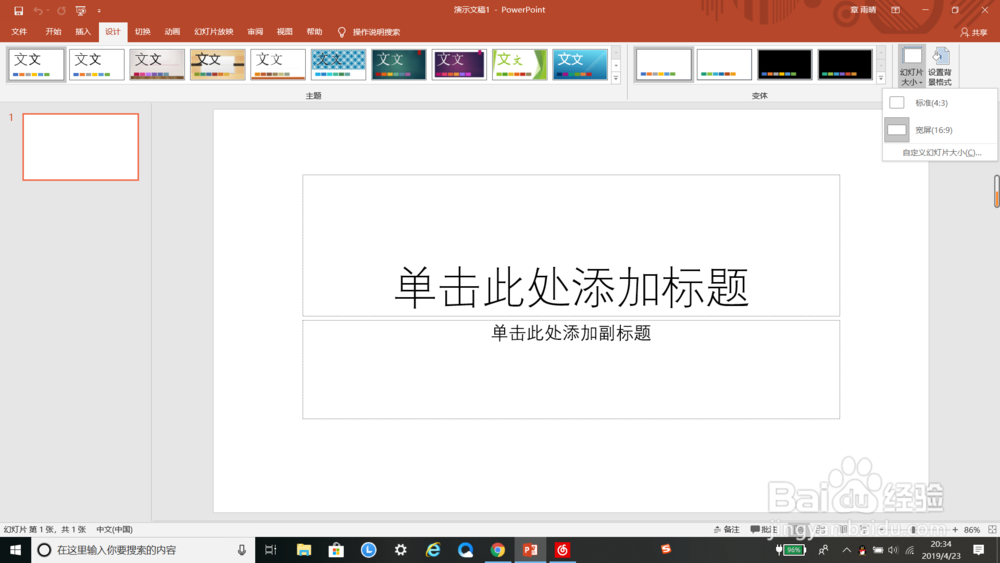Expand the variants gallery more arrow
Viewport: 1000px width, 563px height.
[x=881, y=78]
